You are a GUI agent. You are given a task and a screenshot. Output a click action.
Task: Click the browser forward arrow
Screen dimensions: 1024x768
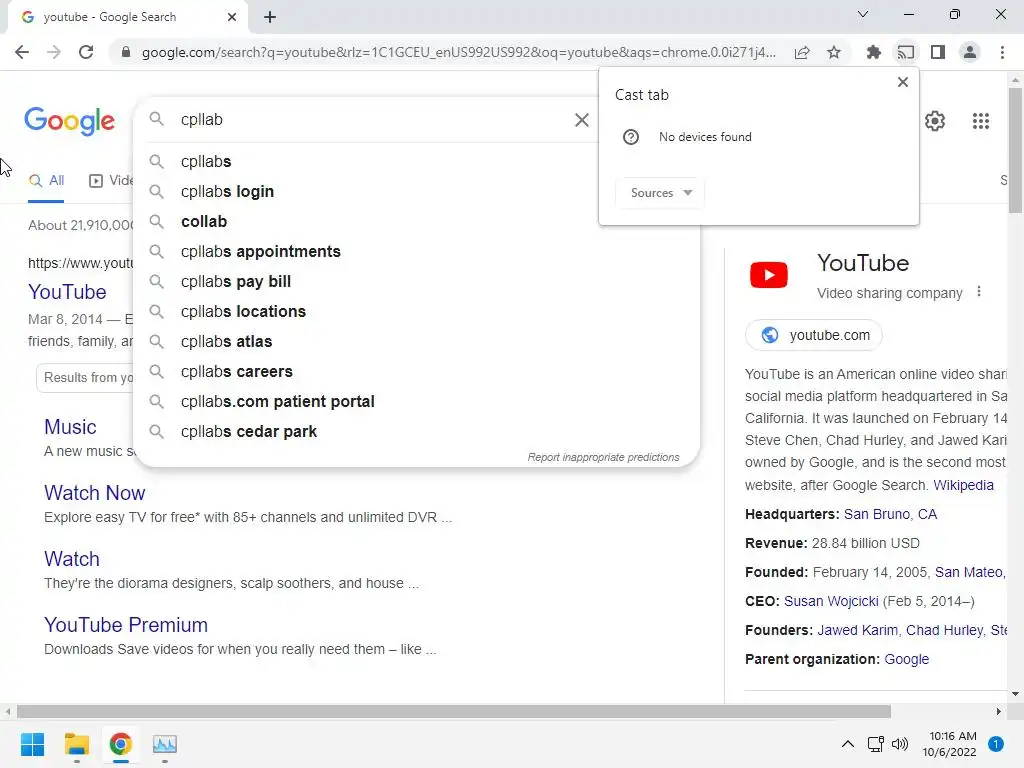(54, 52)
